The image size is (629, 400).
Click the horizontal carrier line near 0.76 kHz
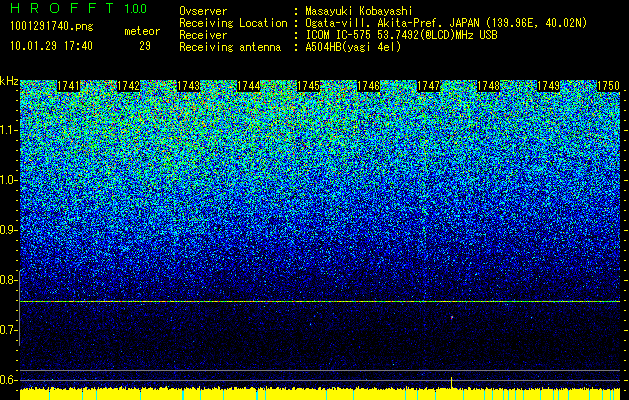coord(320,301)
